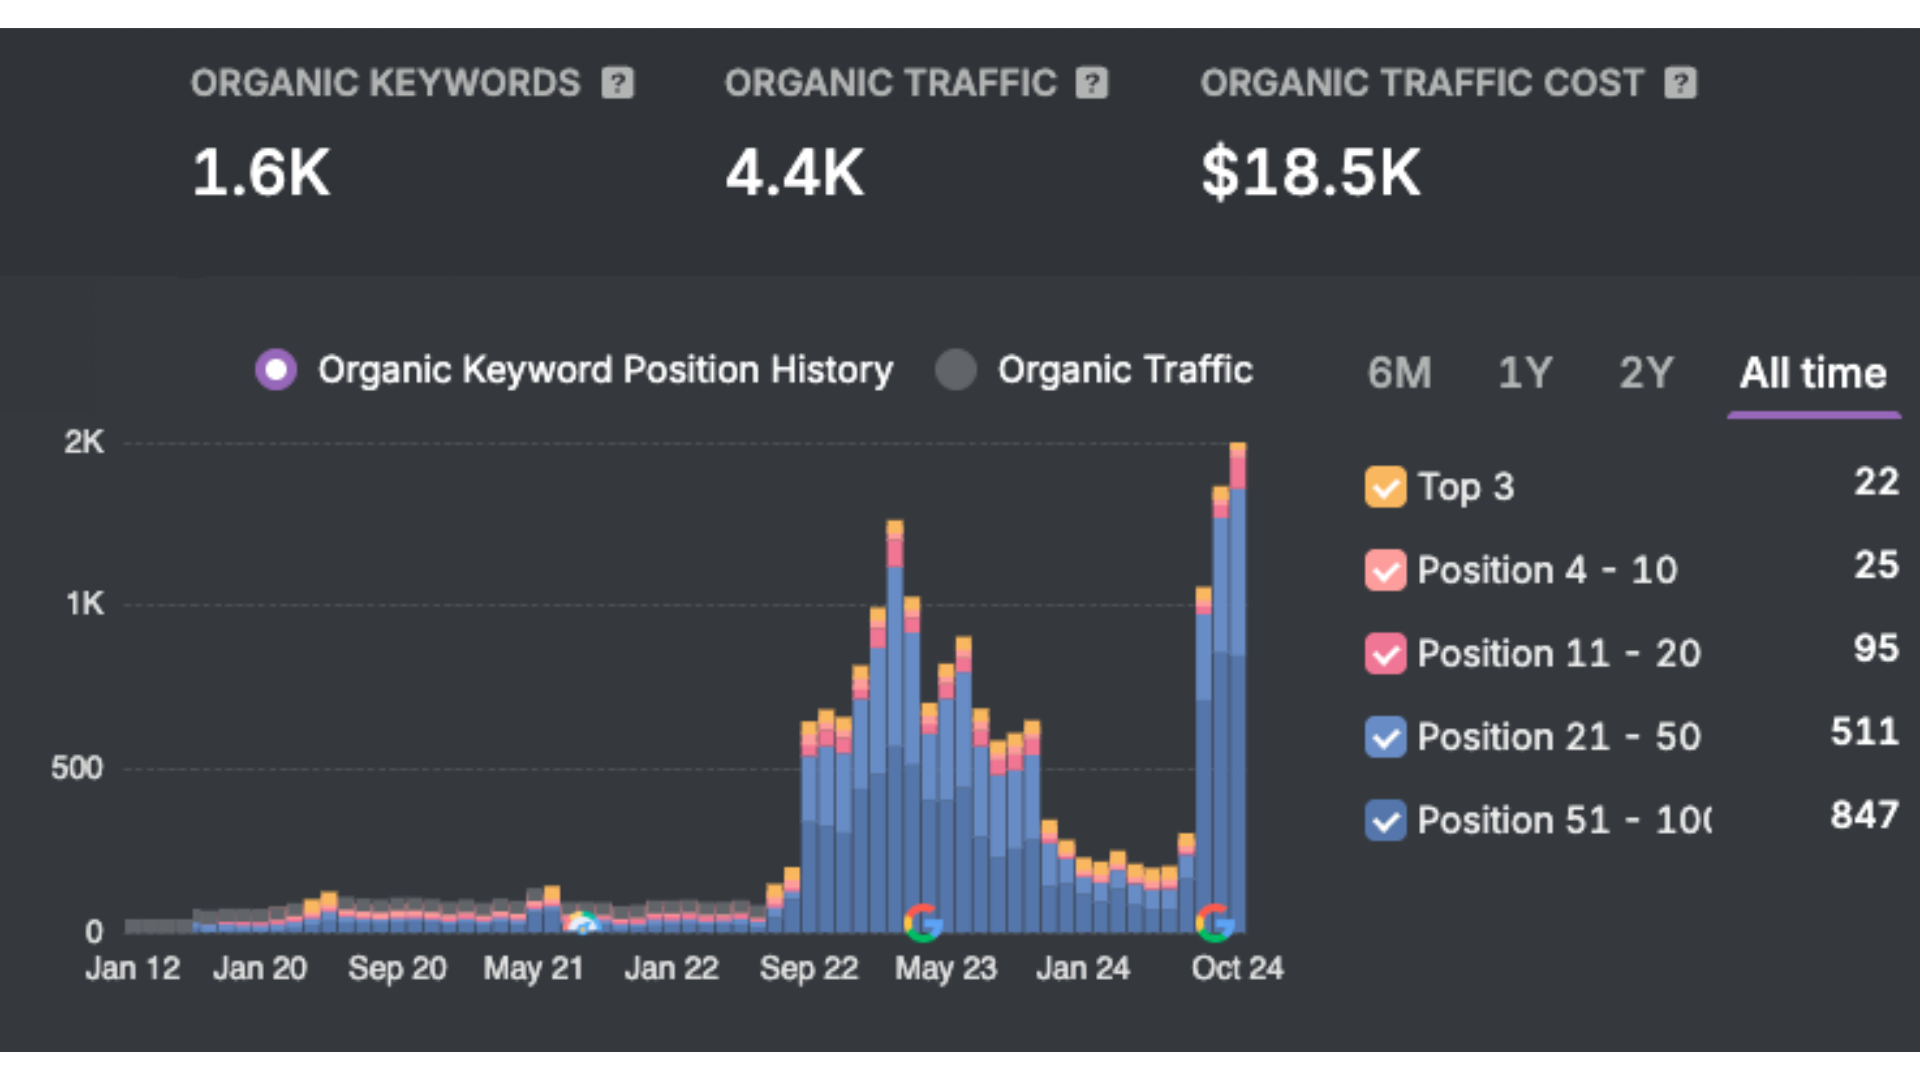
Task: Uncheck the Top 3 checkbox
Action: (1385, 487)
